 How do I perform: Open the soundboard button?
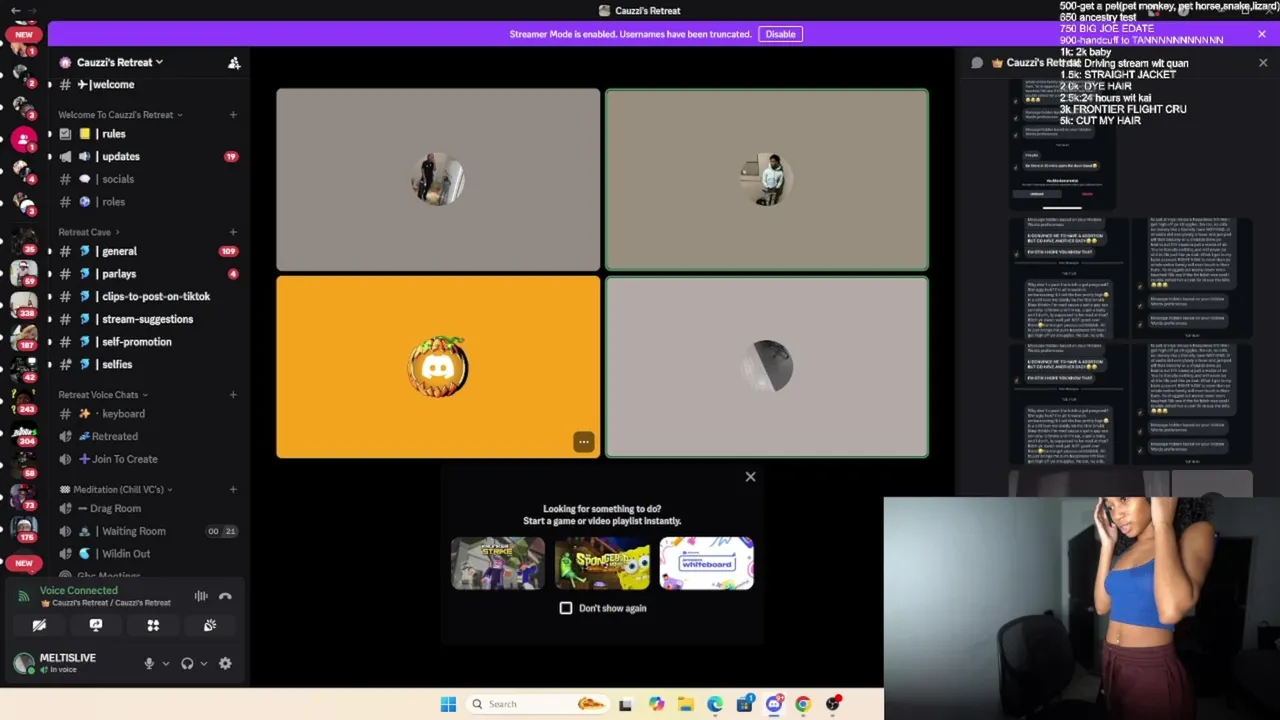[210, 625]
